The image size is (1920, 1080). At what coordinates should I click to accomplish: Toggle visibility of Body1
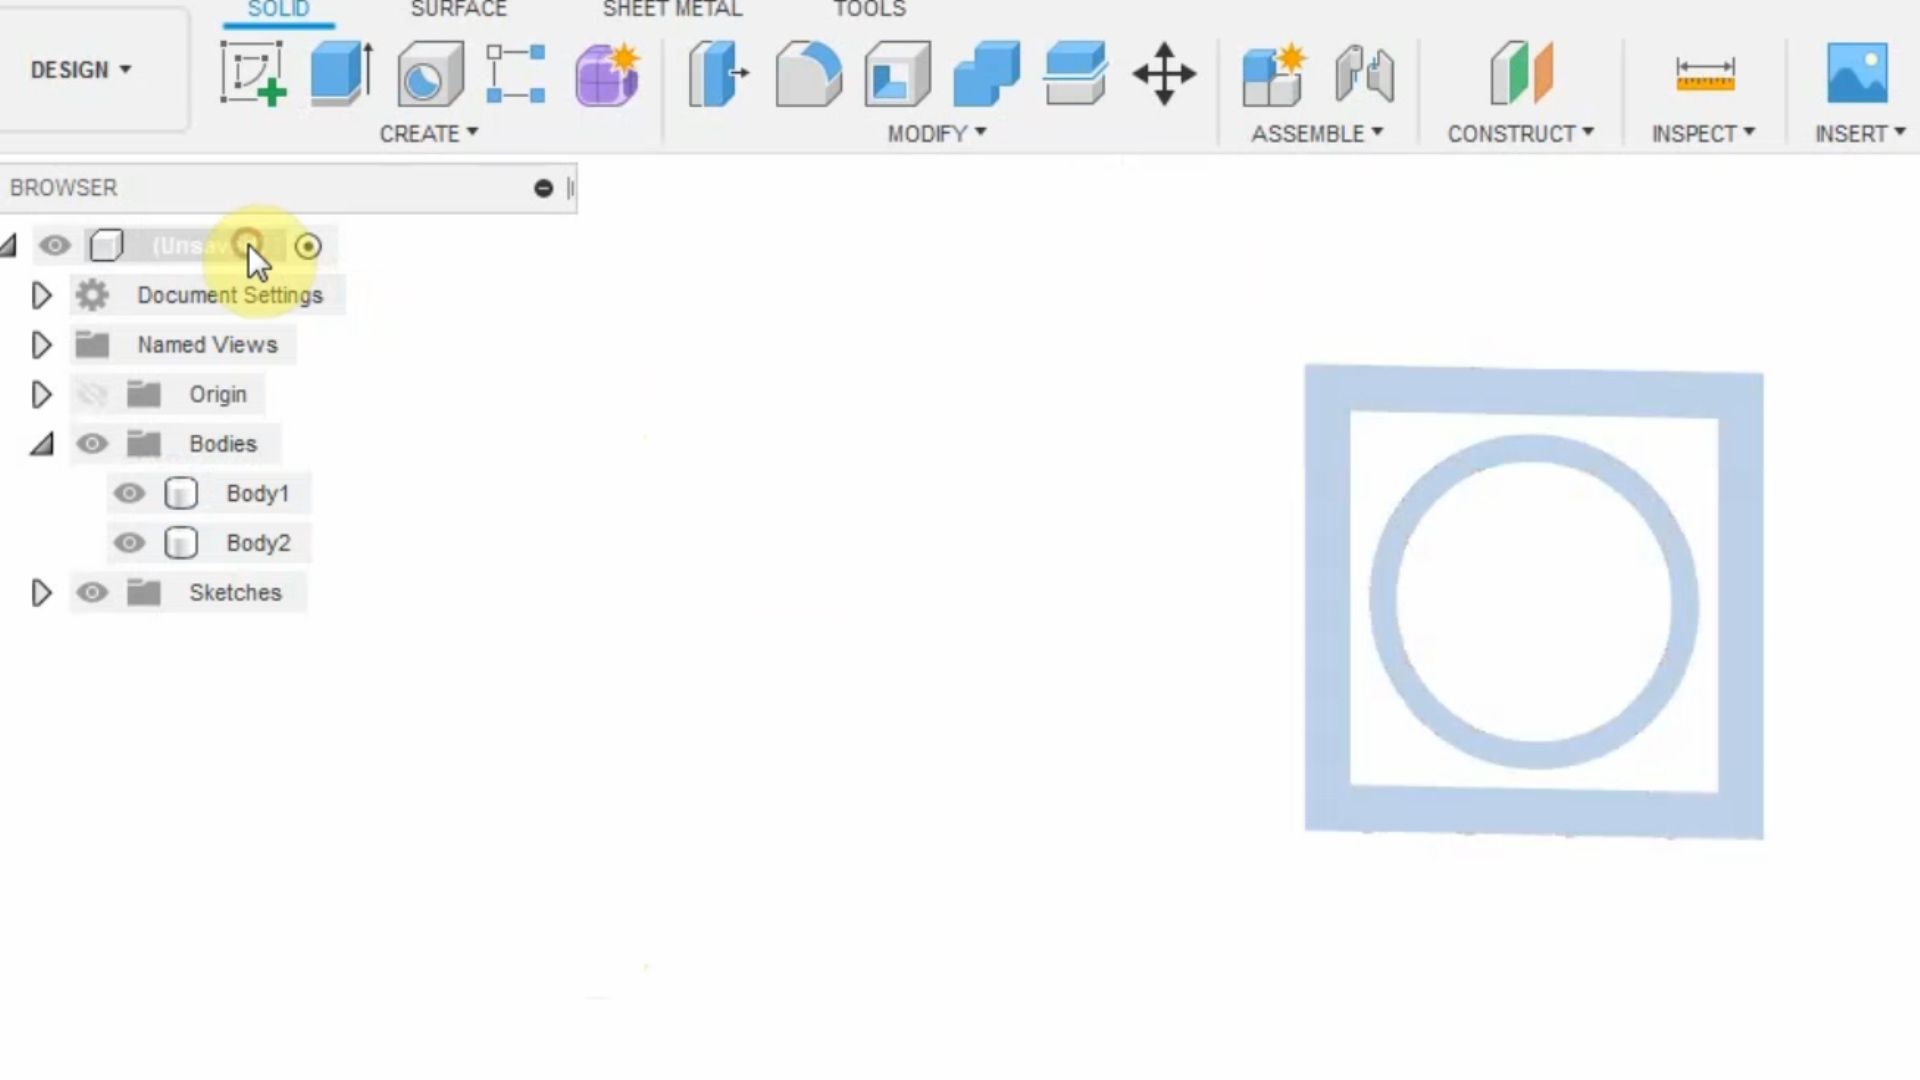129,493
